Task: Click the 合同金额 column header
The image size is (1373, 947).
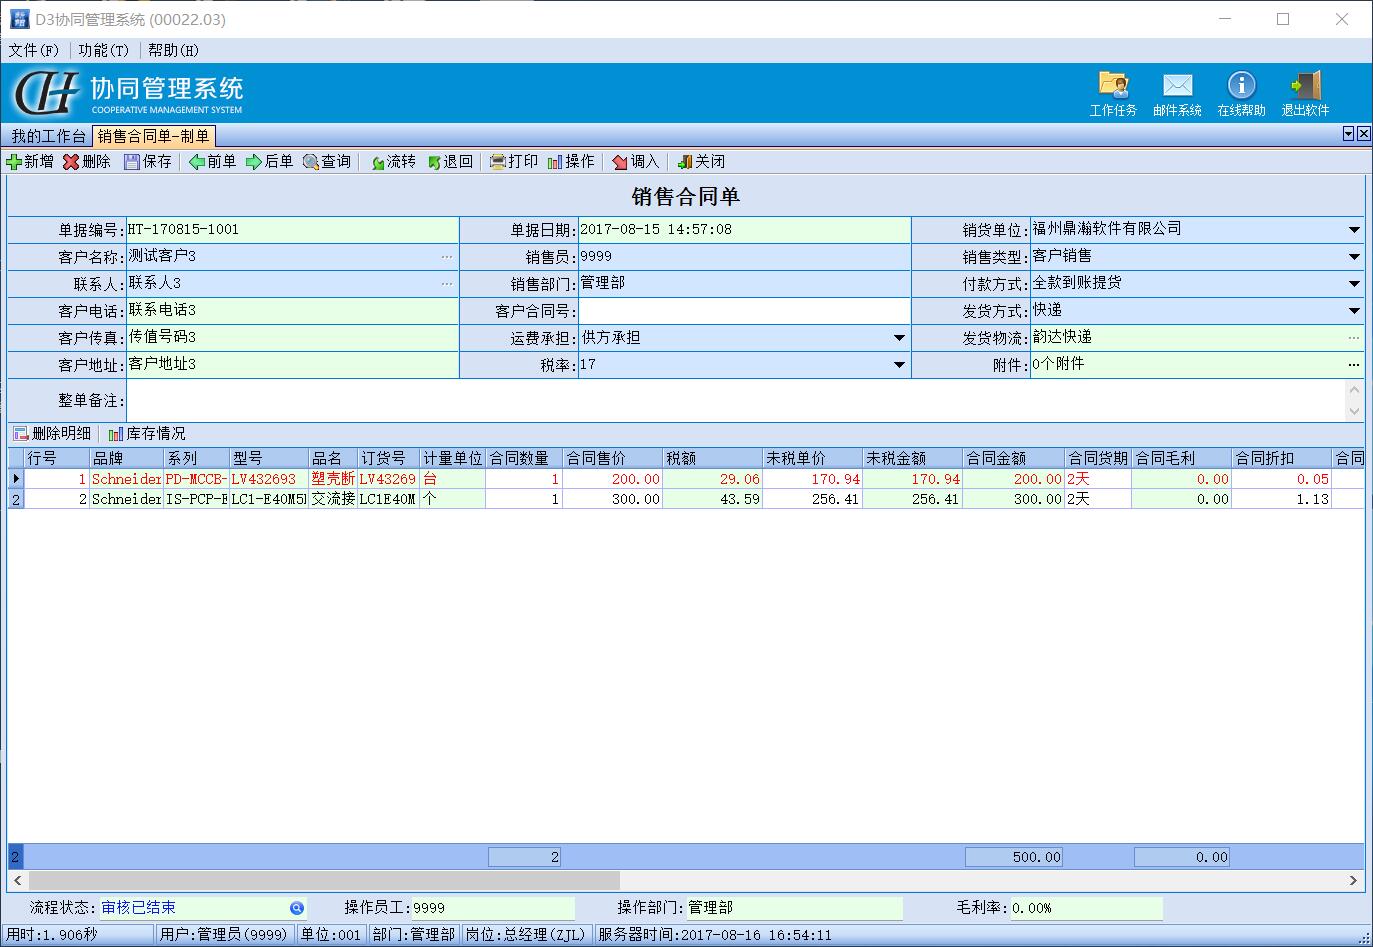Action: click(1013, 458)
